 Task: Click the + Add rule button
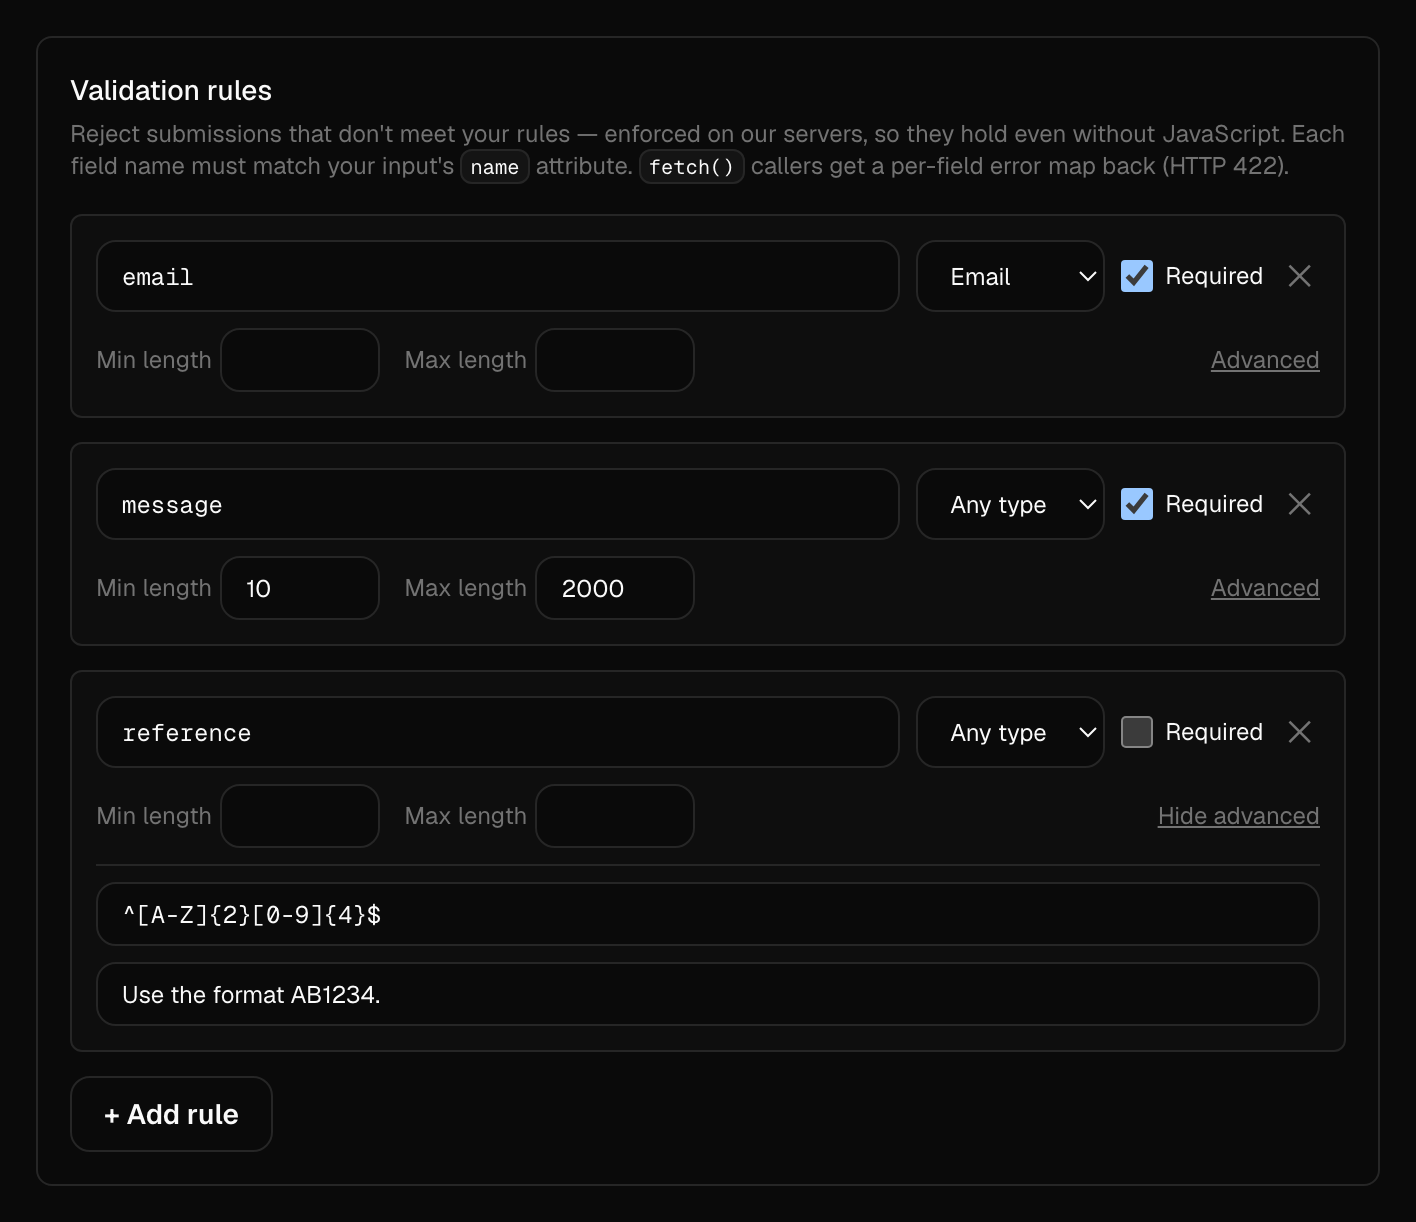(171, 1114)
